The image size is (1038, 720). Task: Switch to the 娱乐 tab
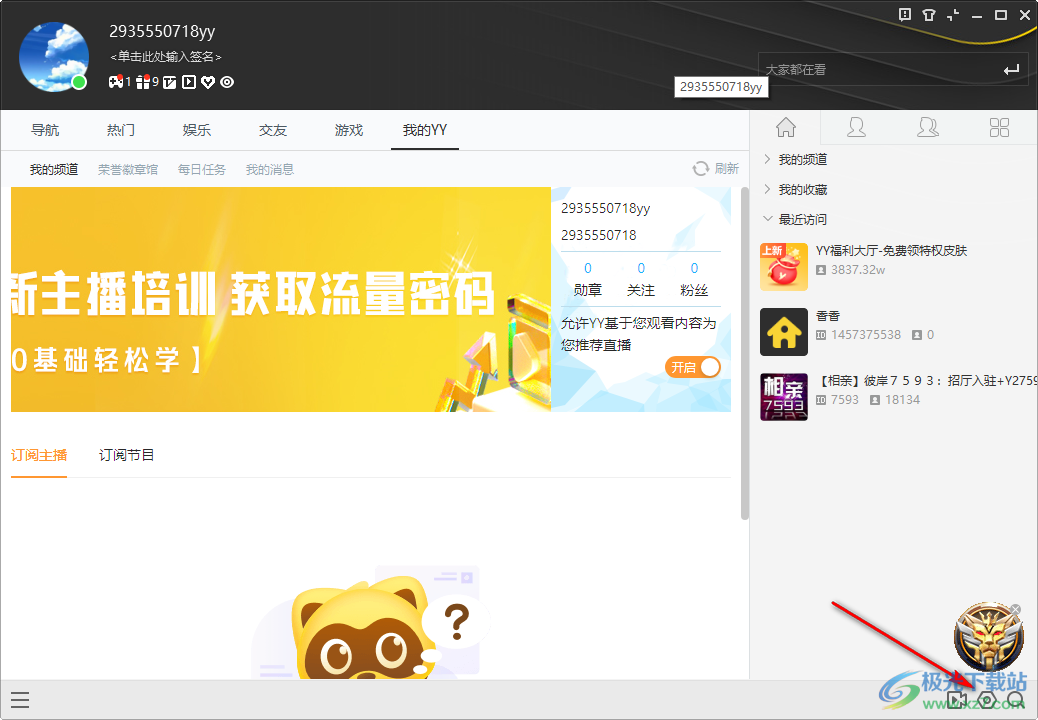(x=197, y=130)
